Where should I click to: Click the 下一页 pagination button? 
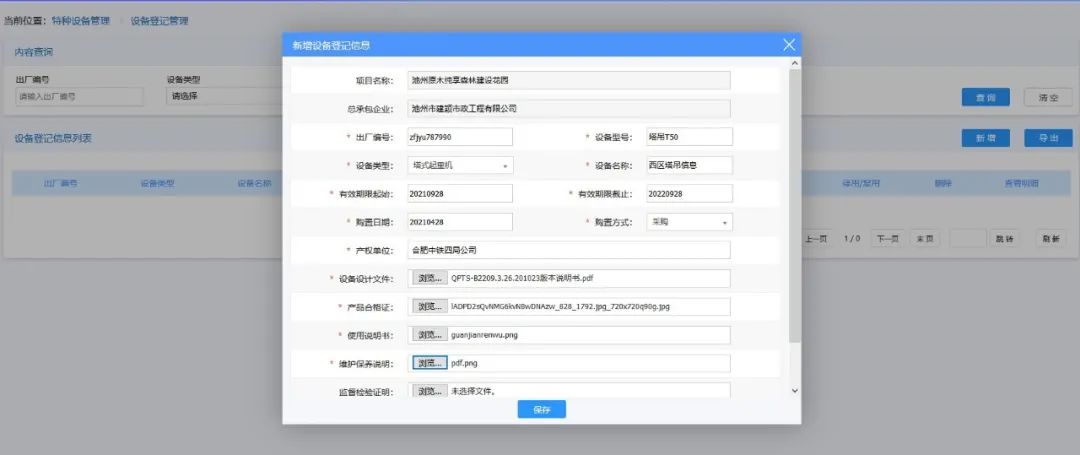[886, 239]
